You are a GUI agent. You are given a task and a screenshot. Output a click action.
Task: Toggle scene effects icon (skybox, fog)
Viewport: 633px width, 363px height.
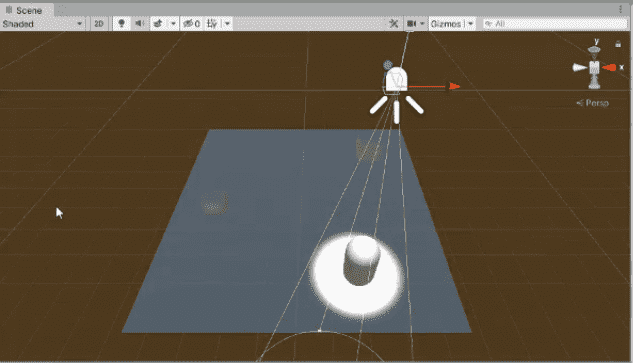(158, 24)
